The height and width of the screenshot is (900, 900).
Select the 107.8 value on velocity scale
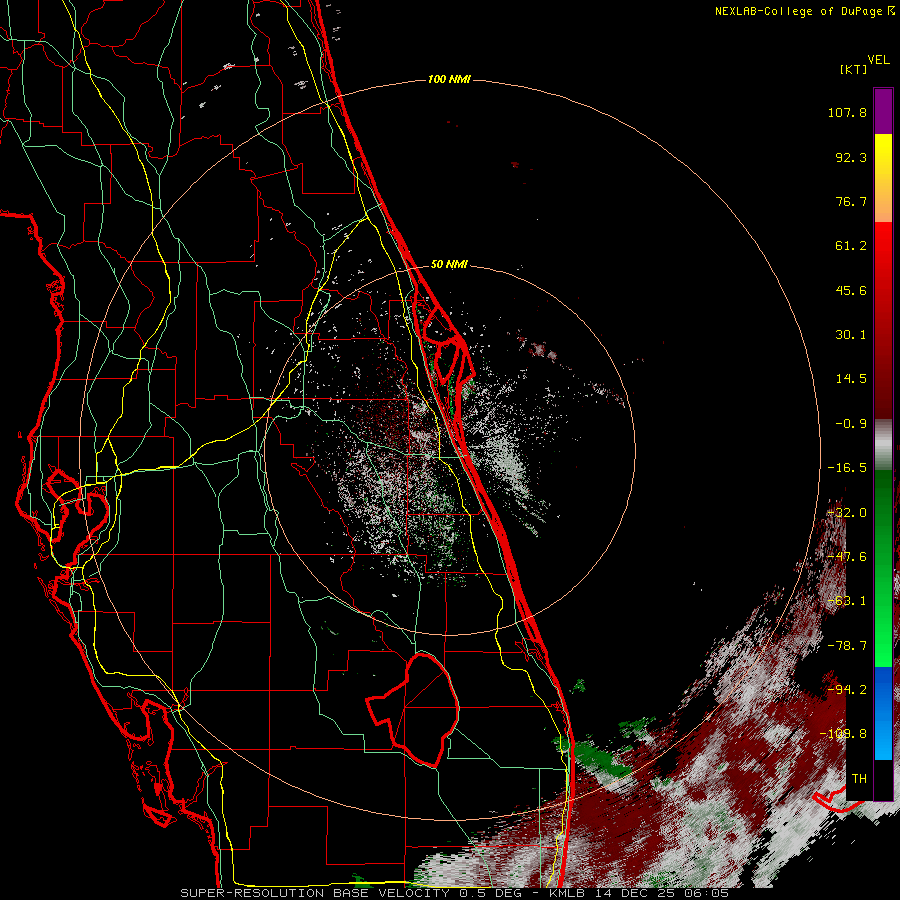tap(847, 112)
